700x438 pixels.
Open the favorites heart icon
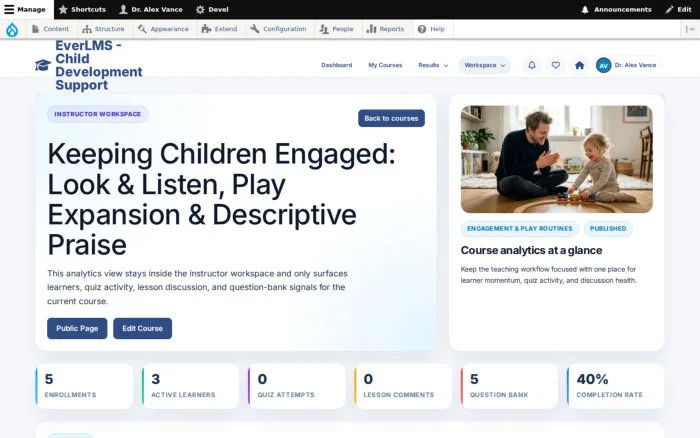point(555,65)
